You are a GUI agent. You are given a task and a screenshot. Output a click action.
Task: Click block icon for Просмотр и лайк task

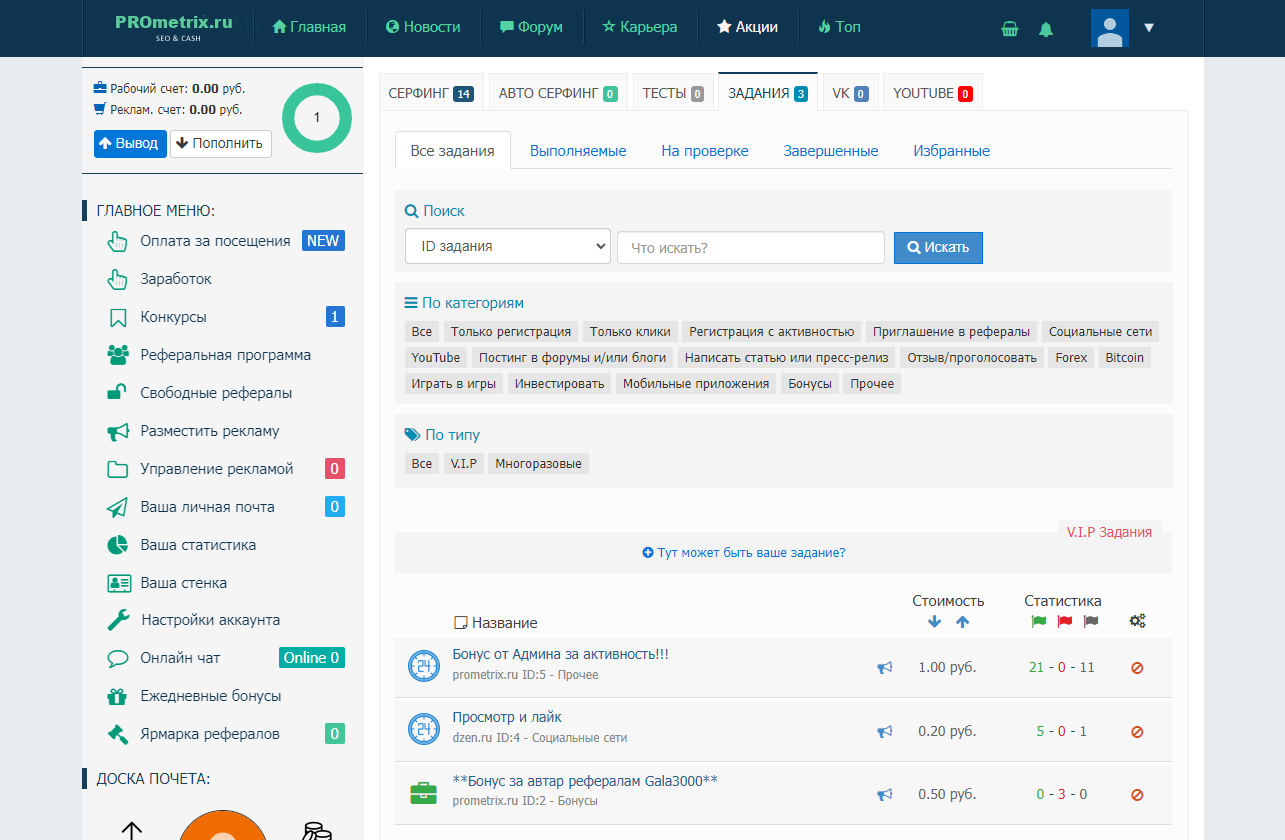coord(1137,732)
